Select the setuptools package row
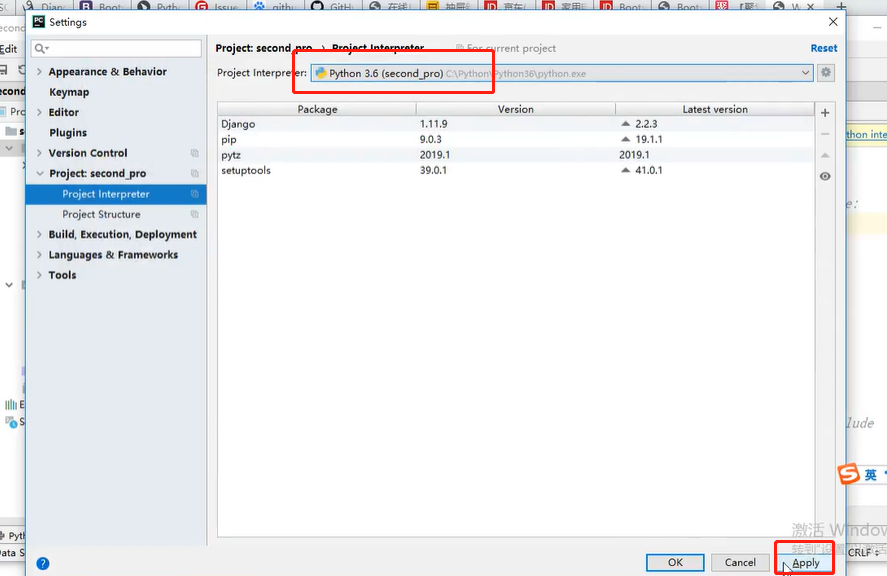887x576 pixels. pyautogui.click(x=515, y=170)
